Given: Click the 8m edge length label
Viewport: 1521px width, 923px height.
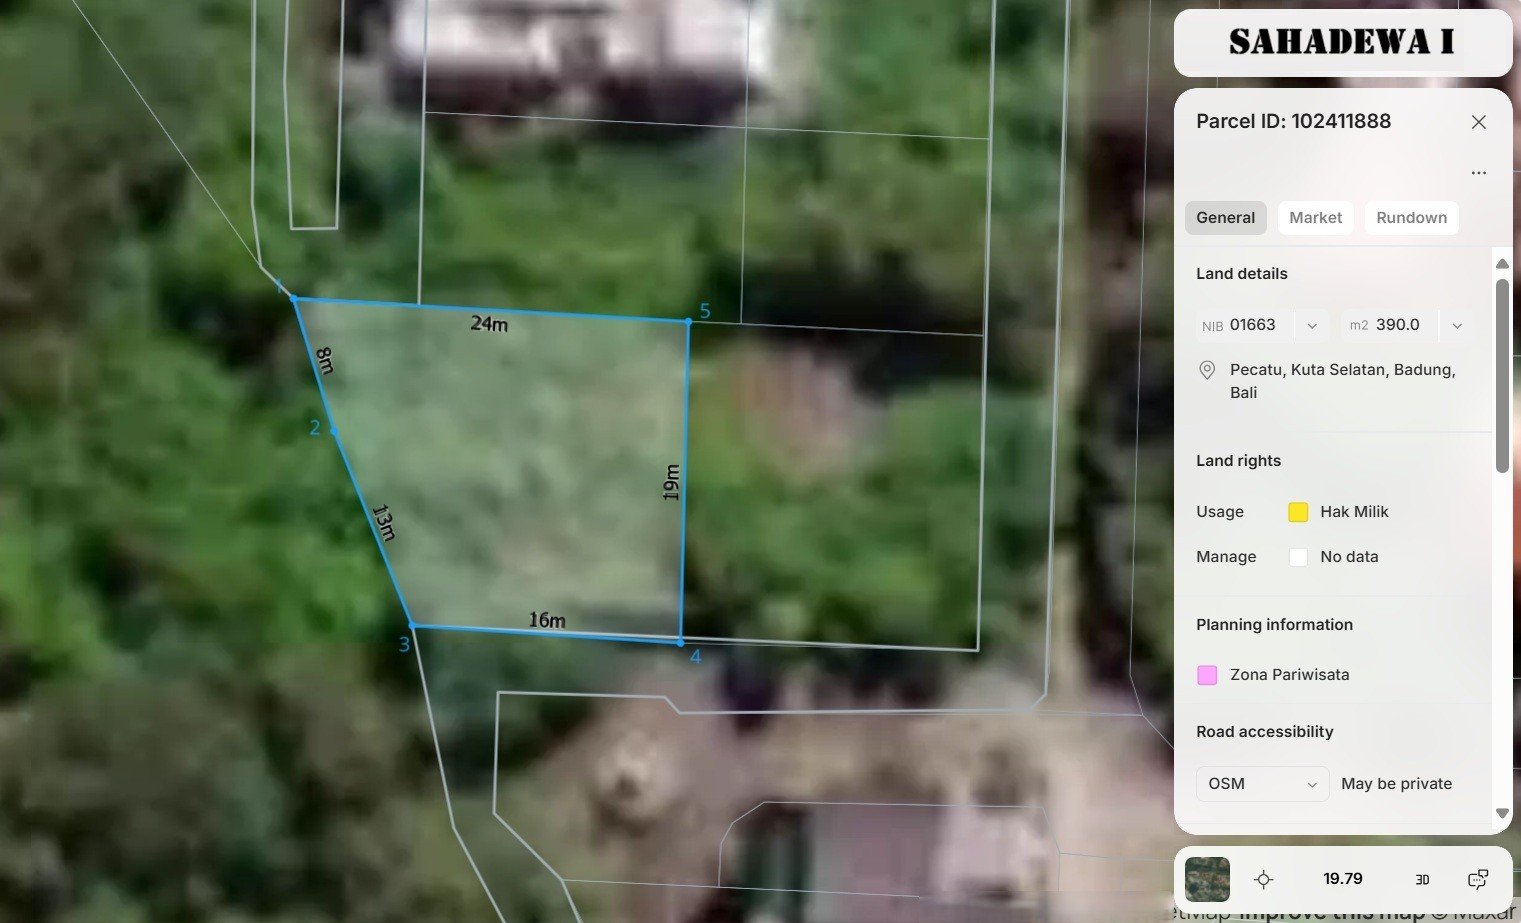Looking at the screenshot, I should (x=324, y=360).
